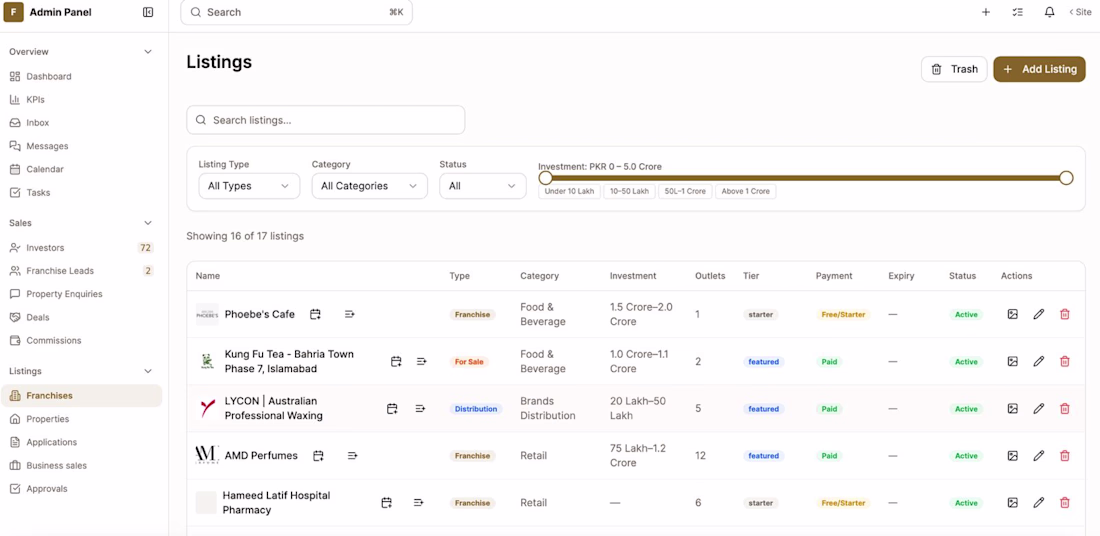
Task: Delete the Kung Fu Tea listing
Action: tap(1065, 361)
